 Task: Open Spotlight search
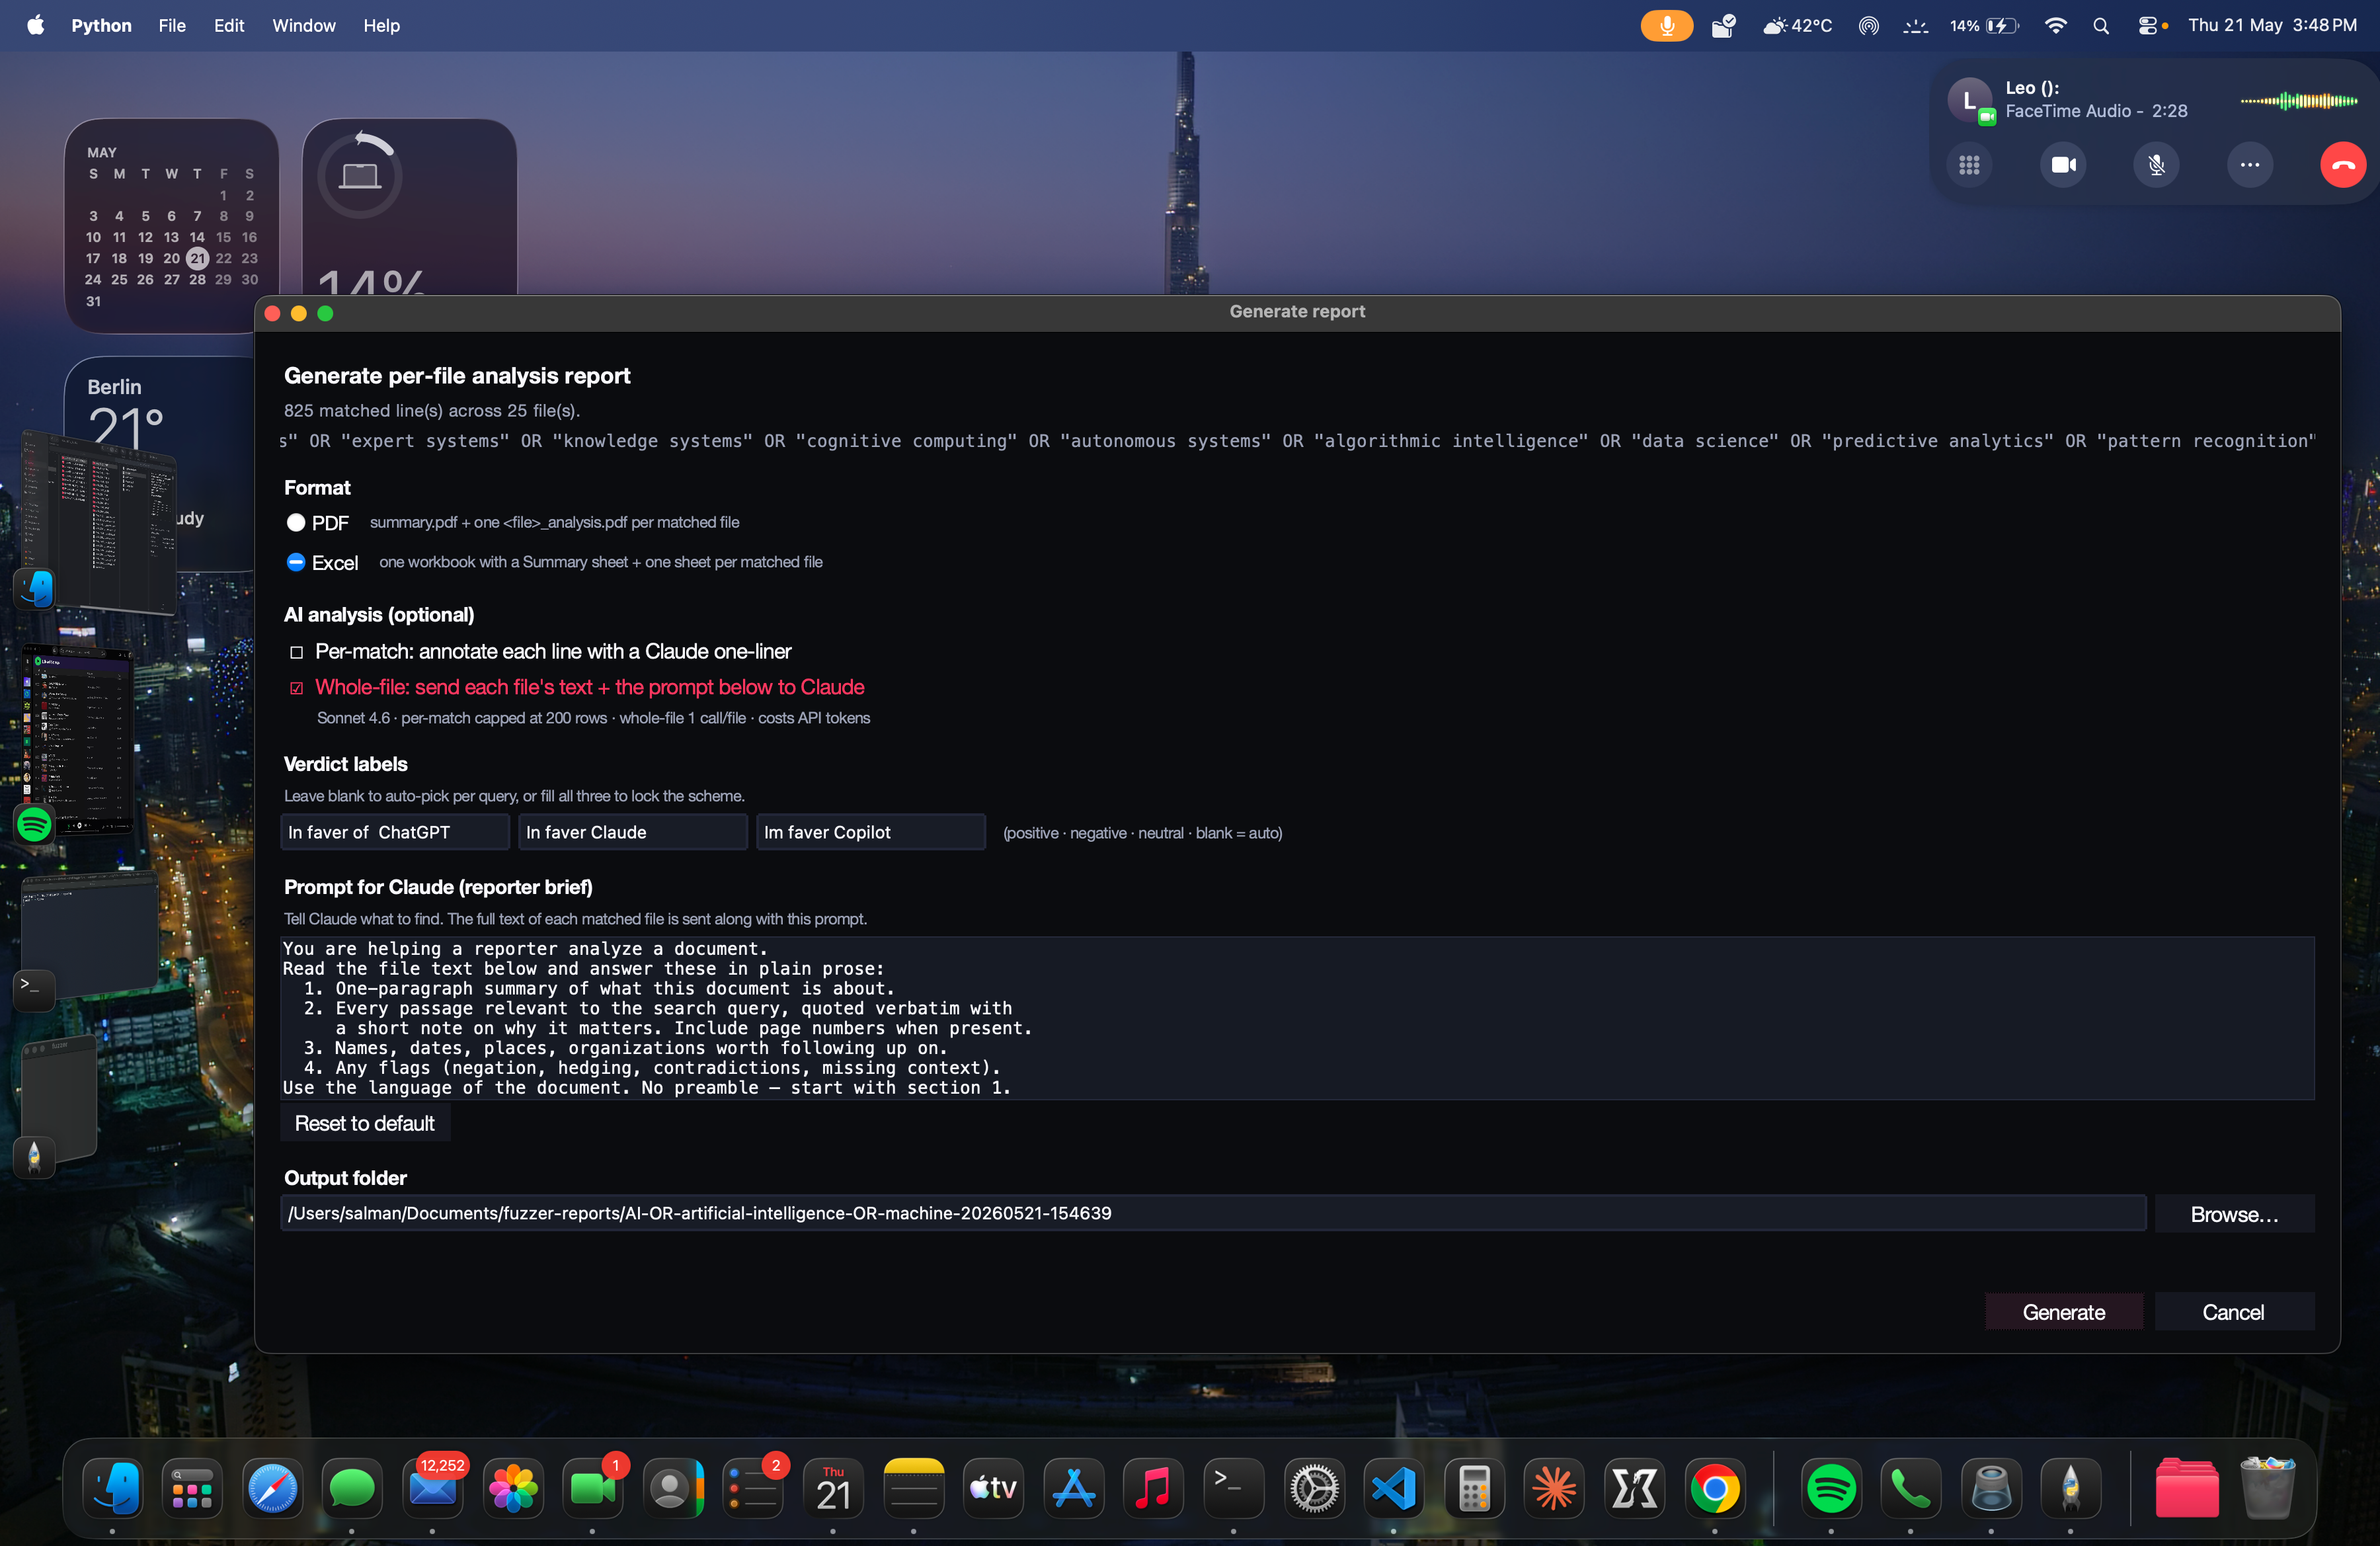2101,25
